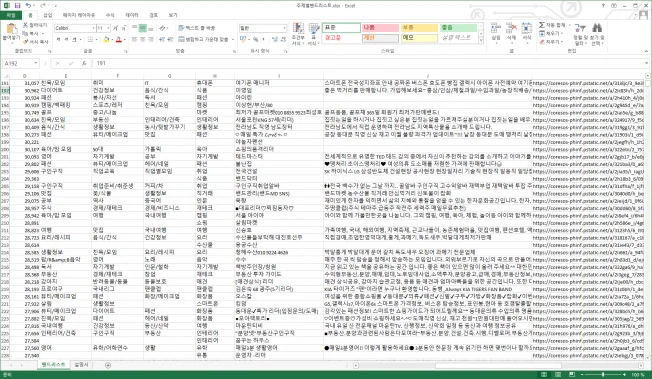Toggle bold formatting
Viewport: 652px width, 379px height.
tap(59, 40)
